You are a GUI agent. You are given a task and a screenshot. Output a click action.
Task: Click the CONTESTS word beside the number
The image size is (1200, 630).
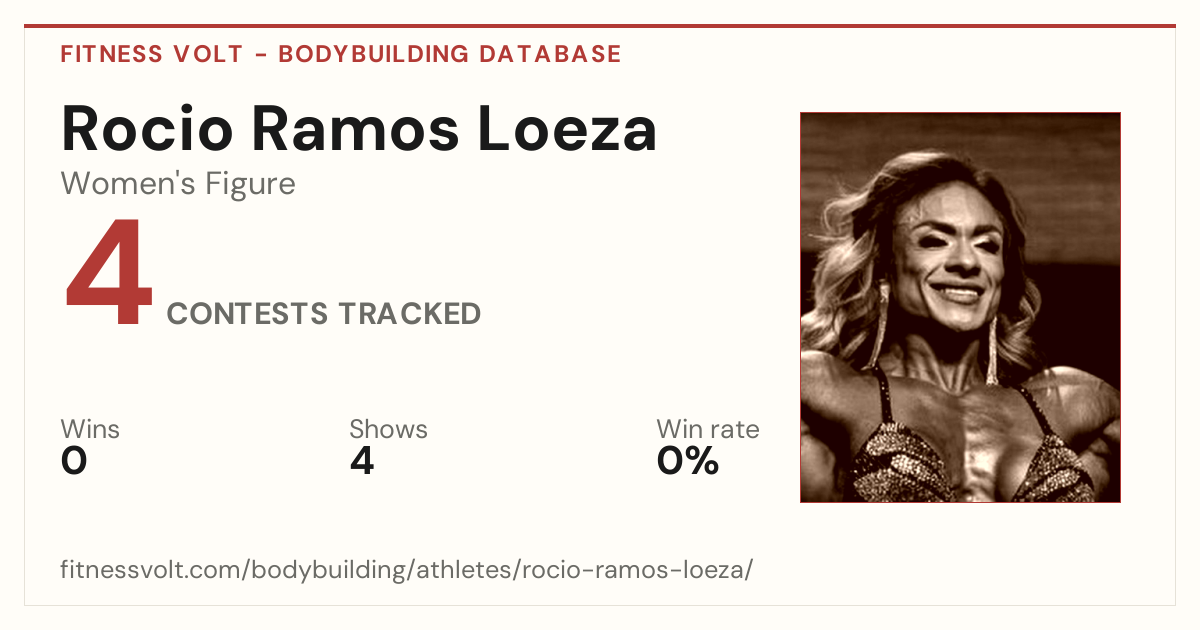point(248,314)
